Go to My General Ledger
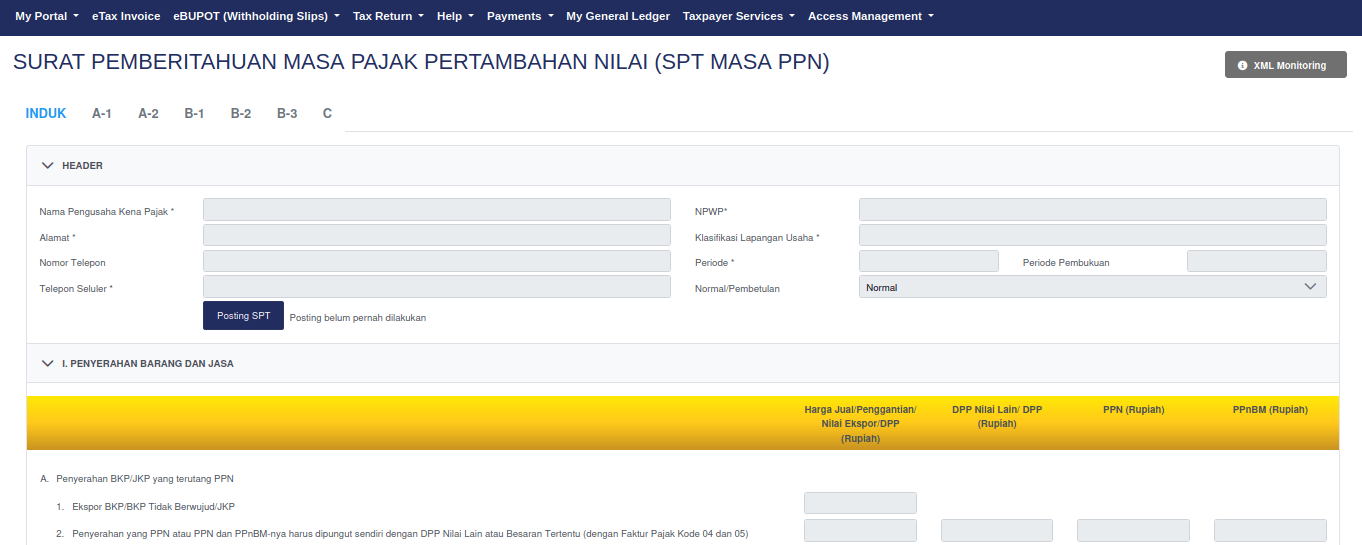Viewport: 1362px width, 545px height. click(618, 16)
